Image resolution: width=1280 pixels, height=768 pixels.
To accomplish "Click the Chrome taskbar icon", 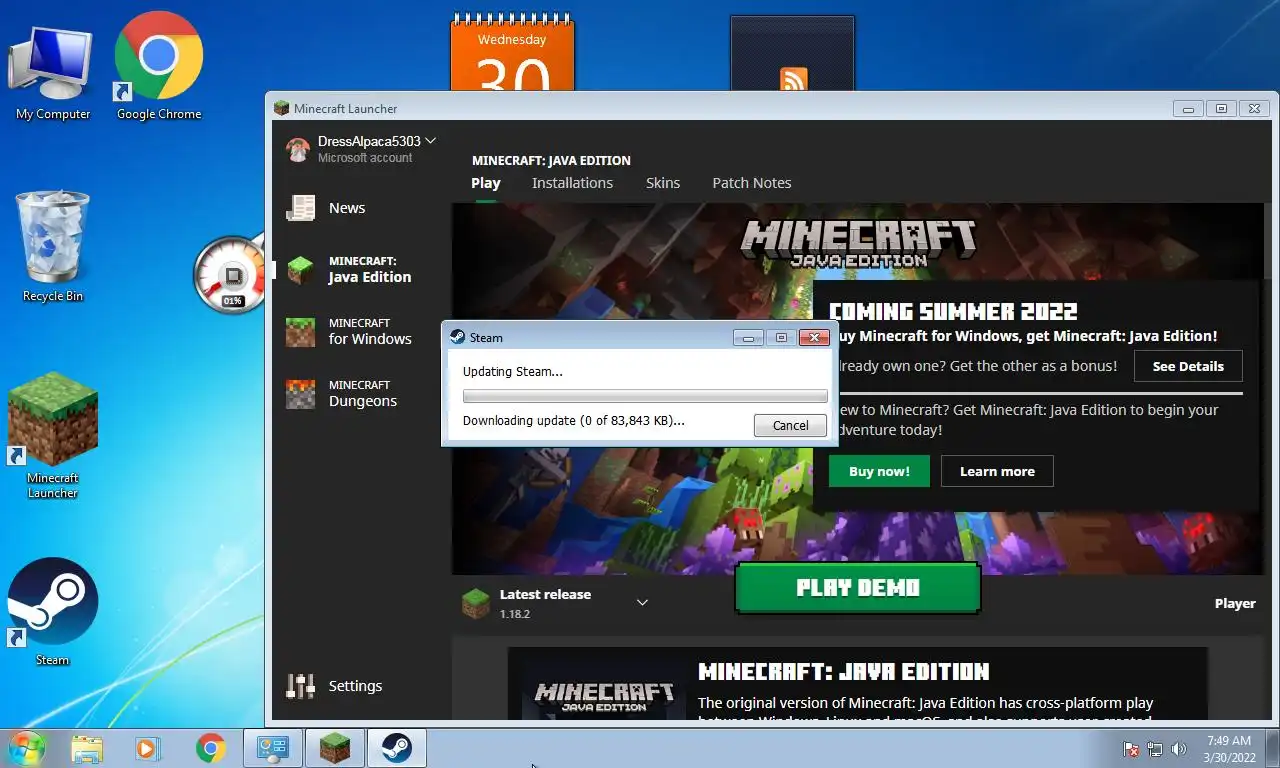I will click(x=211, y=749).
